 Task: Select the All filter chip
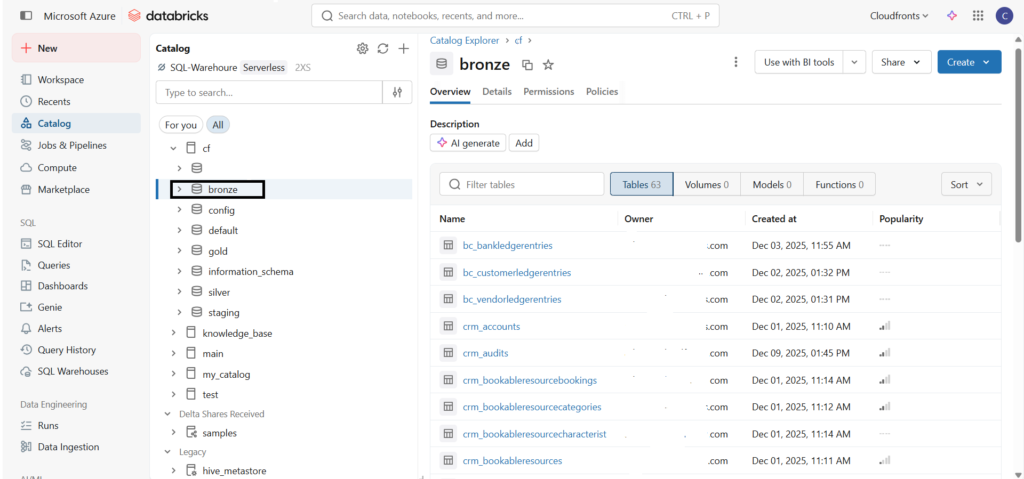[x=217, y=125]
